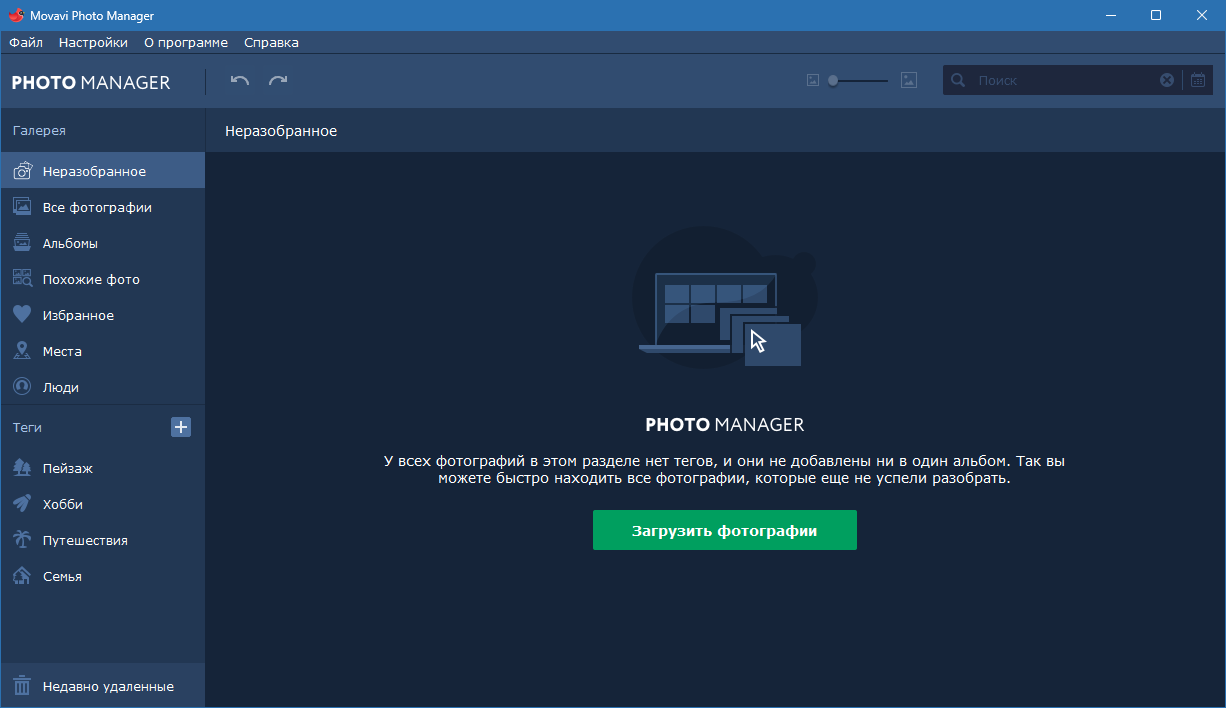
Task: Open Избранное label
Action: point(78,315)
